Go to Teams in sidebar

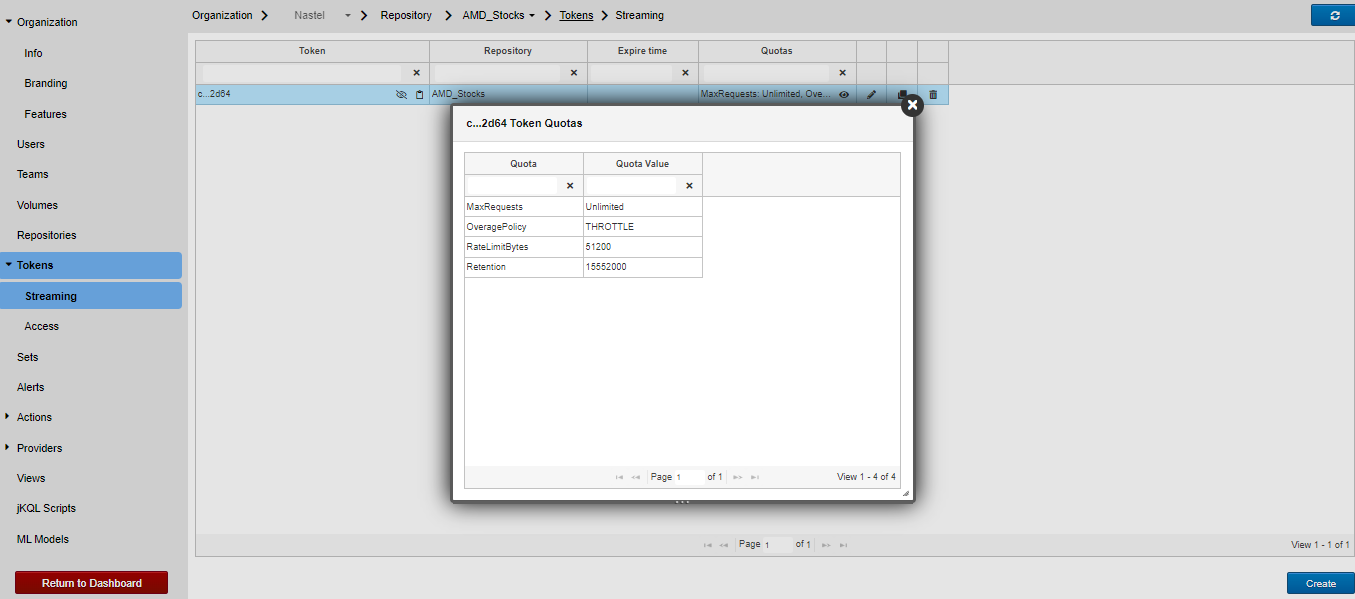coord(33,174)
